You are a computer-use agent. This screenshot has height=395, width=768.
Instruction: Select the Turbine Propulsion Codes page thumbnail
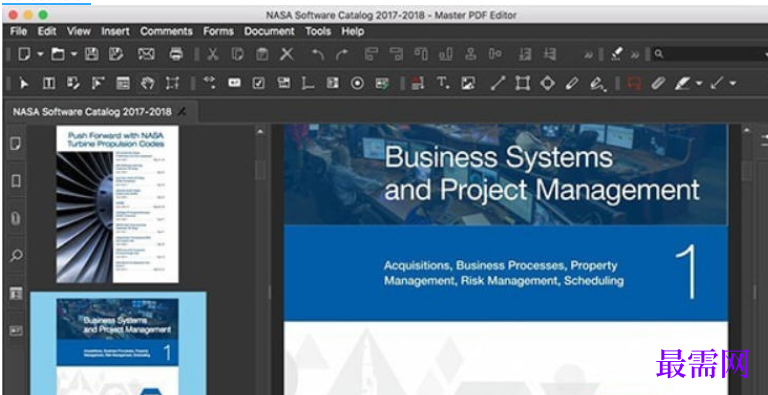pyautogui.click(x=117, y=204)
